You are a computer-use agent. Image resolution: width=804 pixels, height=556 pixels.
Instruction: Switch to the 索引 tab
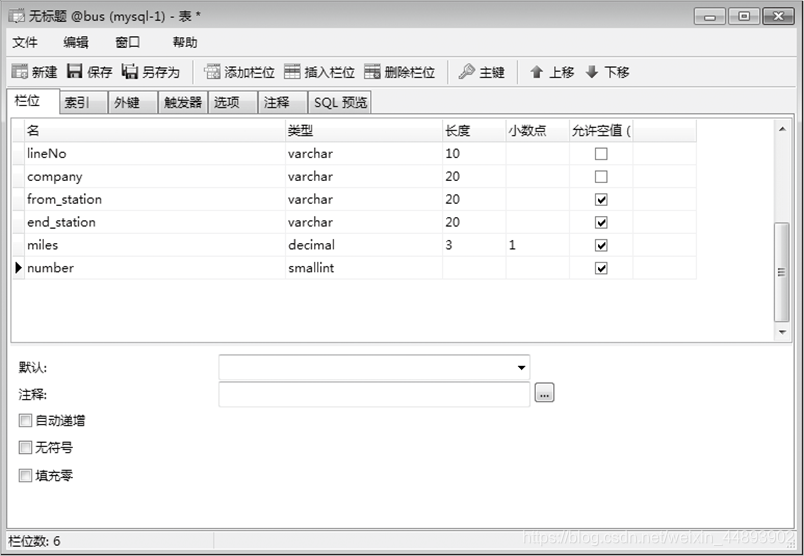[x=83, y=103]
